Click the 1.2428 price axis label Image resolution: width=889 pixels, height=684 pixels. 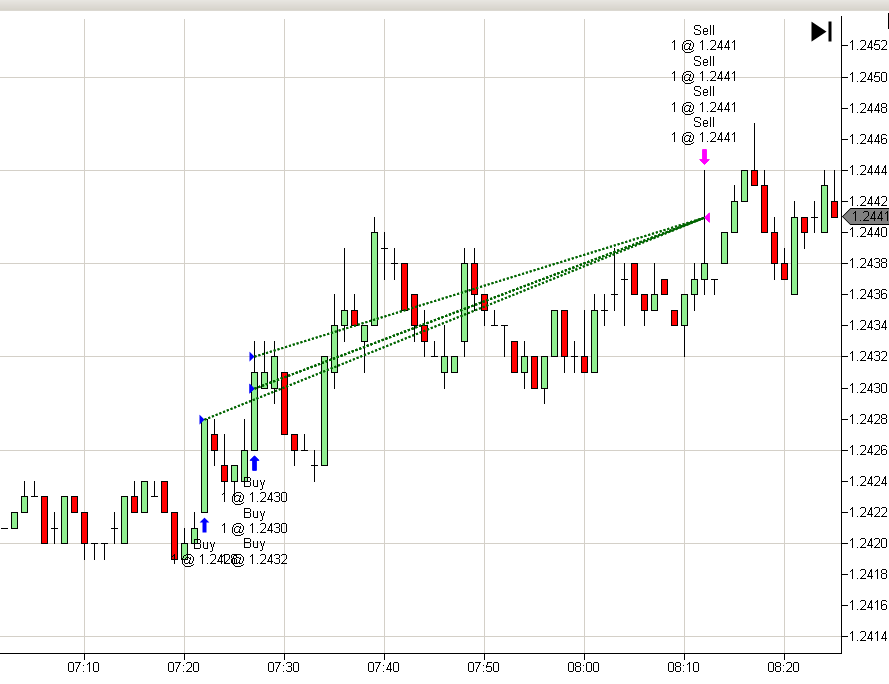click(x=868, y=419)
